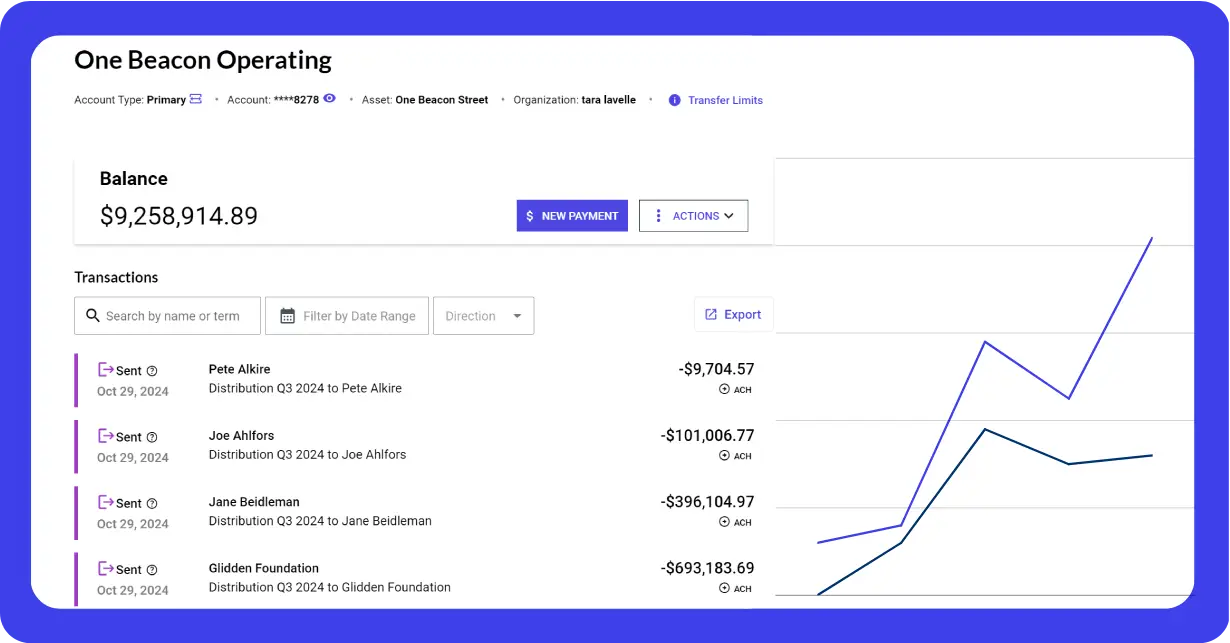The width and height of the screenshot is (1230, 643).
Task: Select the Transactions section header
Action: [x=116, y=277]
